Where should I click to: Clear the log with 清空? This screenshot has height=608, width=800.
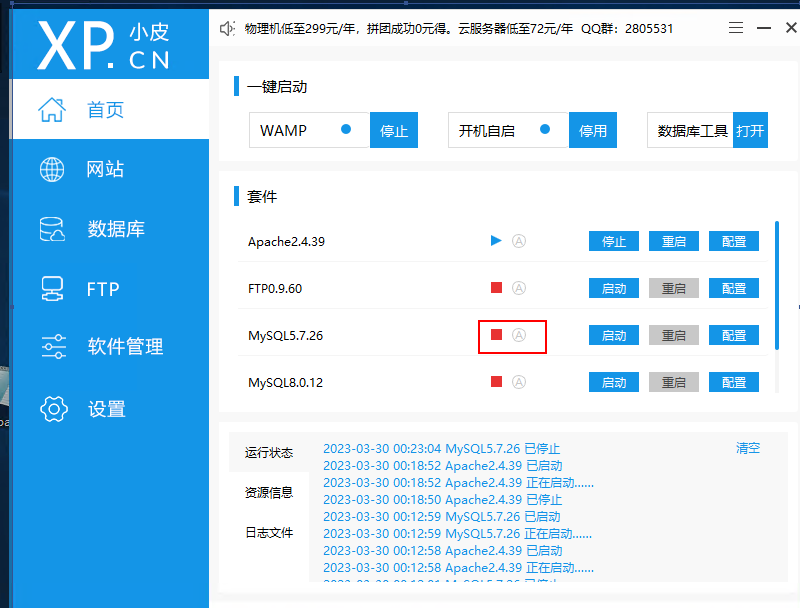tap(748, 448)
